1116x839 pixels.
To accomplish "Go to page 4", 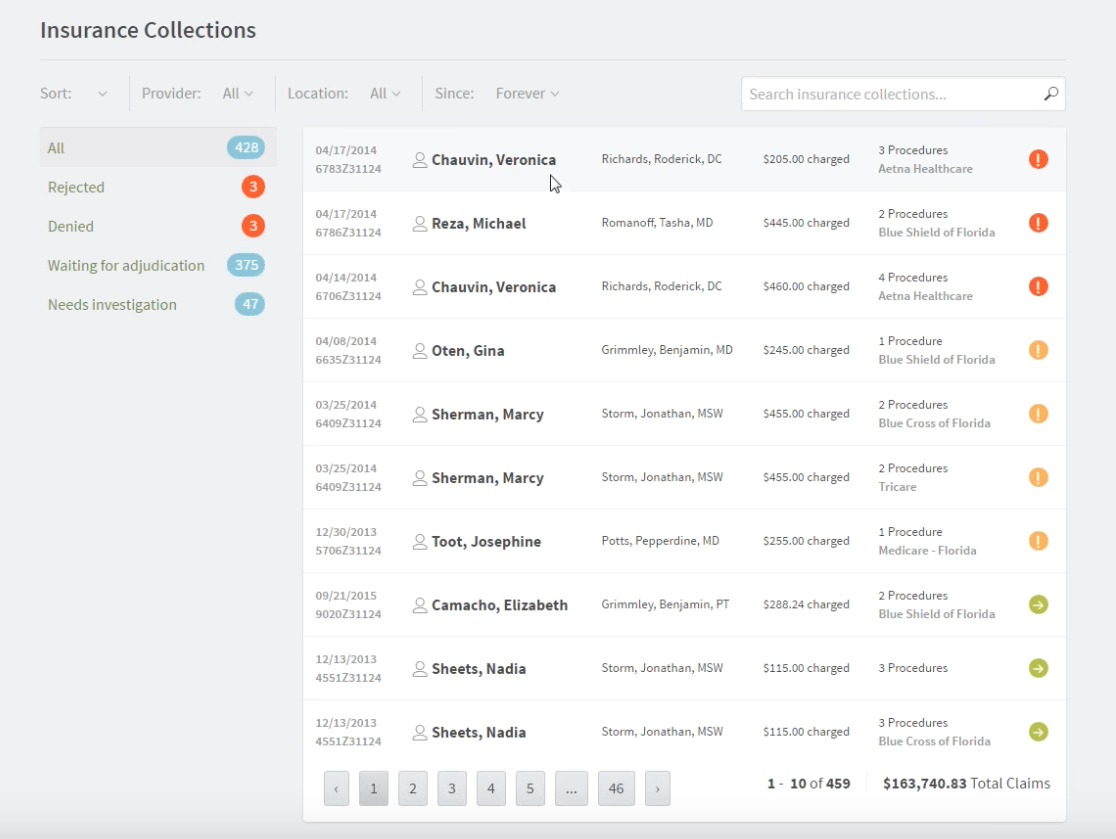I will (491, 788).
